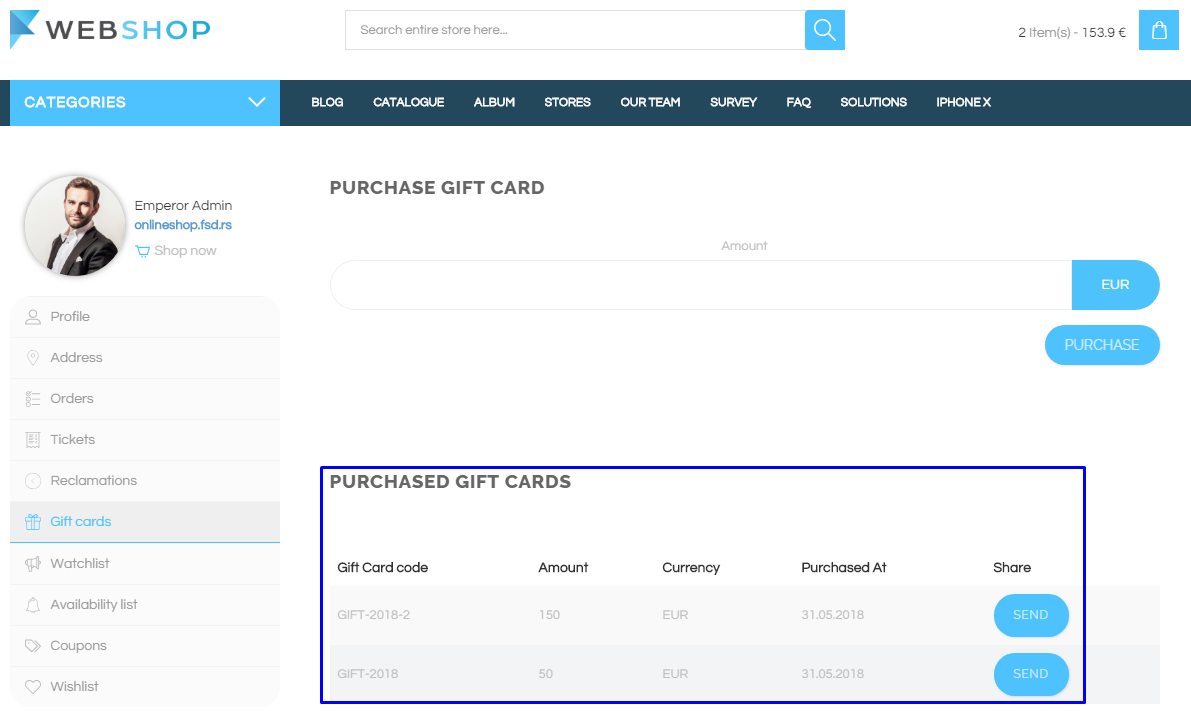This screenshot has width=1191, height=711.
Task: Click the Tickets receipt icon
Action: point(33,440)
